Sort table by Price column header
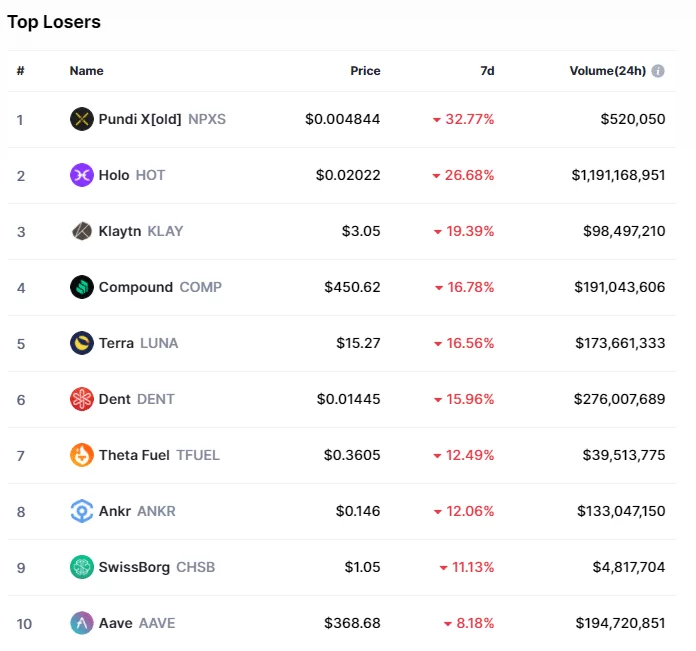This screenshot has height=651, width=696. click(365, 71)
